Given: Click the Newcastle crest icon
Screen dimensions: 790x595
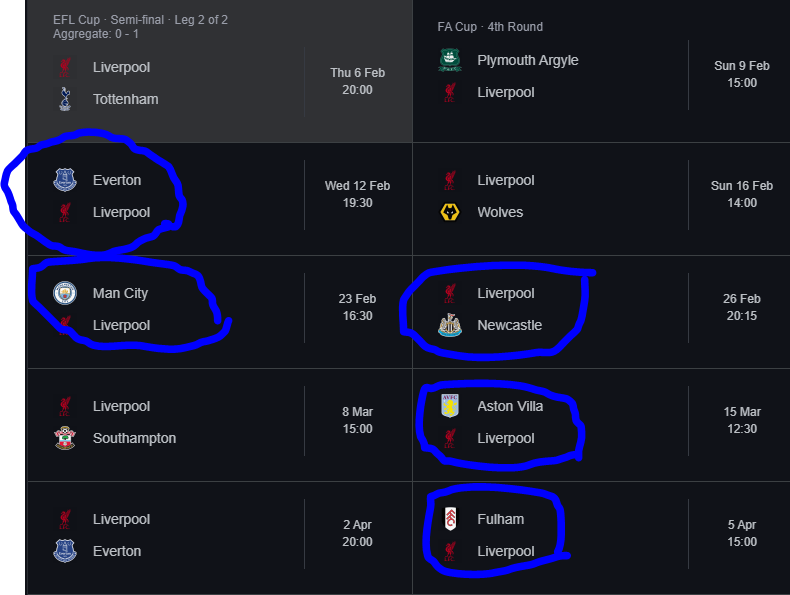Looking at the screenshot, I should pyautogui.click(x=450, y=325).
